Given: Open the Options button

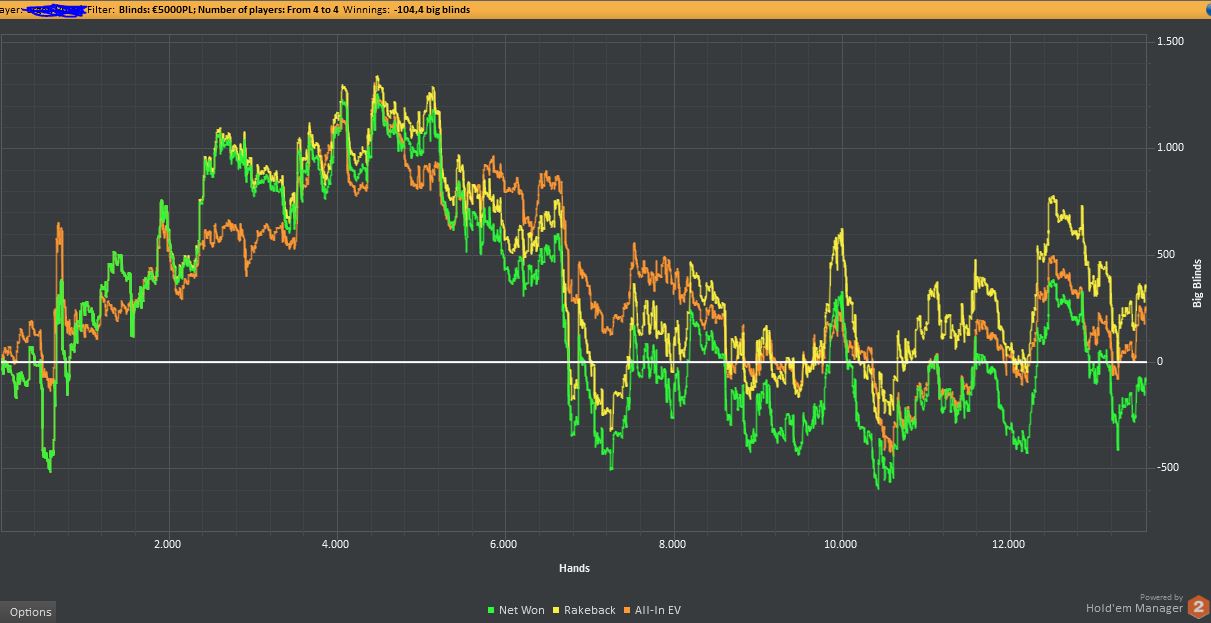Looking at the screenshot, I should 30,612.
